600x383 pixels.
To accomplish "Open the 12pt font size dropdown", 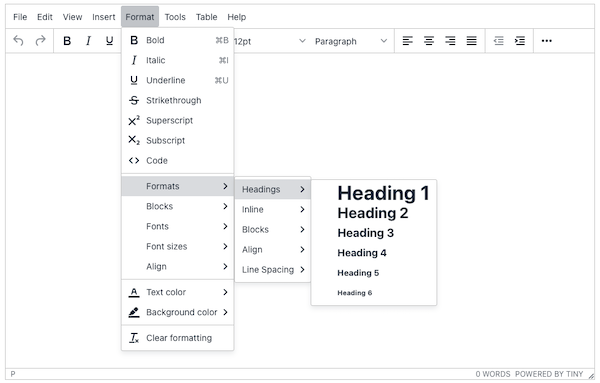I will coord(270,41).
